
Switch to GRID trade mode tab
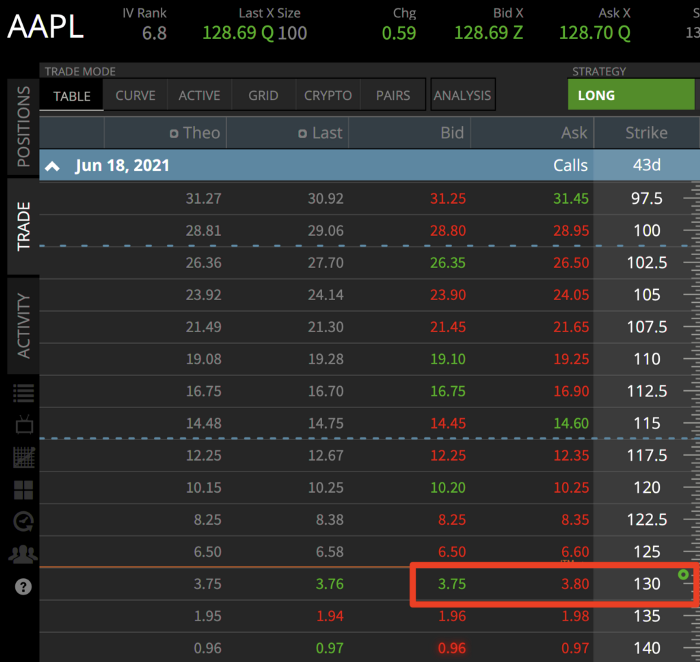263,95
